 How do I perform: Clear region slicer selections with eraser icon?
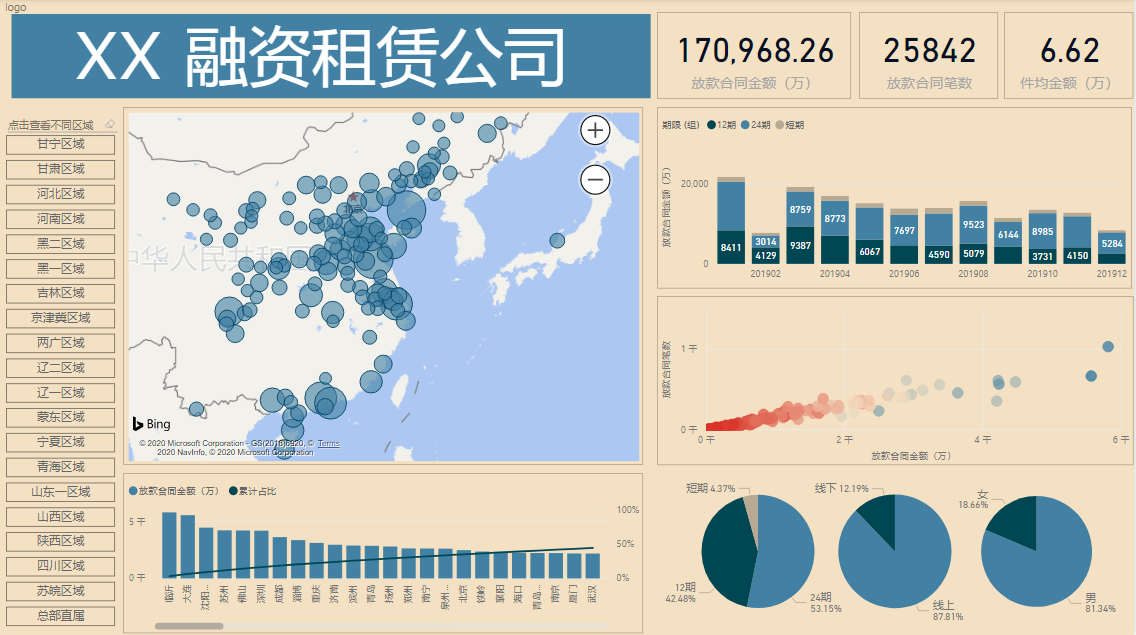tap(109, 125)
